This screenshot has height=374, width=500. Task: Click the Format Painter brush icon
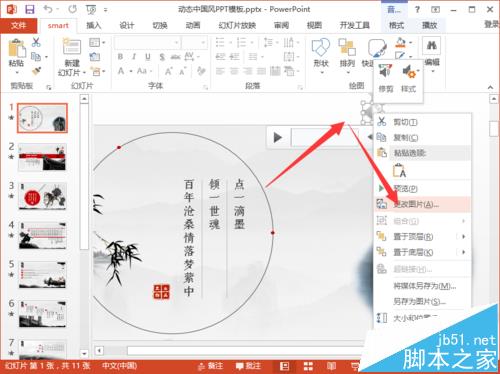tap(36, 71)
